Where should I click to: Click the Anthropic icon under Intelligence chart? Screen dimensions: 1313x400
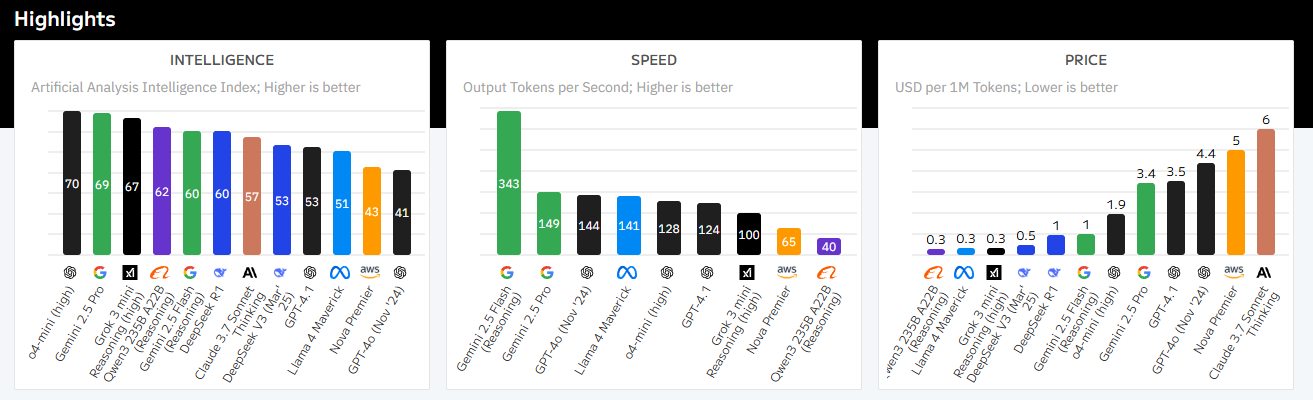pyautogui.click(x=252, y=272)
